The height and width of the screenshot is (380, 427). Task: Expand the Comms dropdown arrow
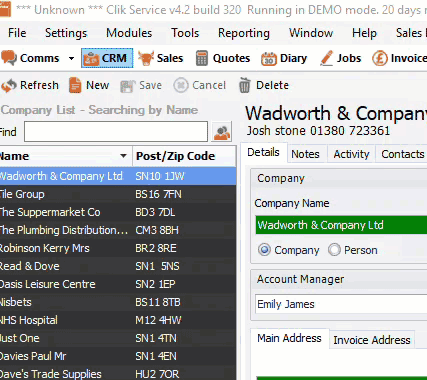(71, 58)
